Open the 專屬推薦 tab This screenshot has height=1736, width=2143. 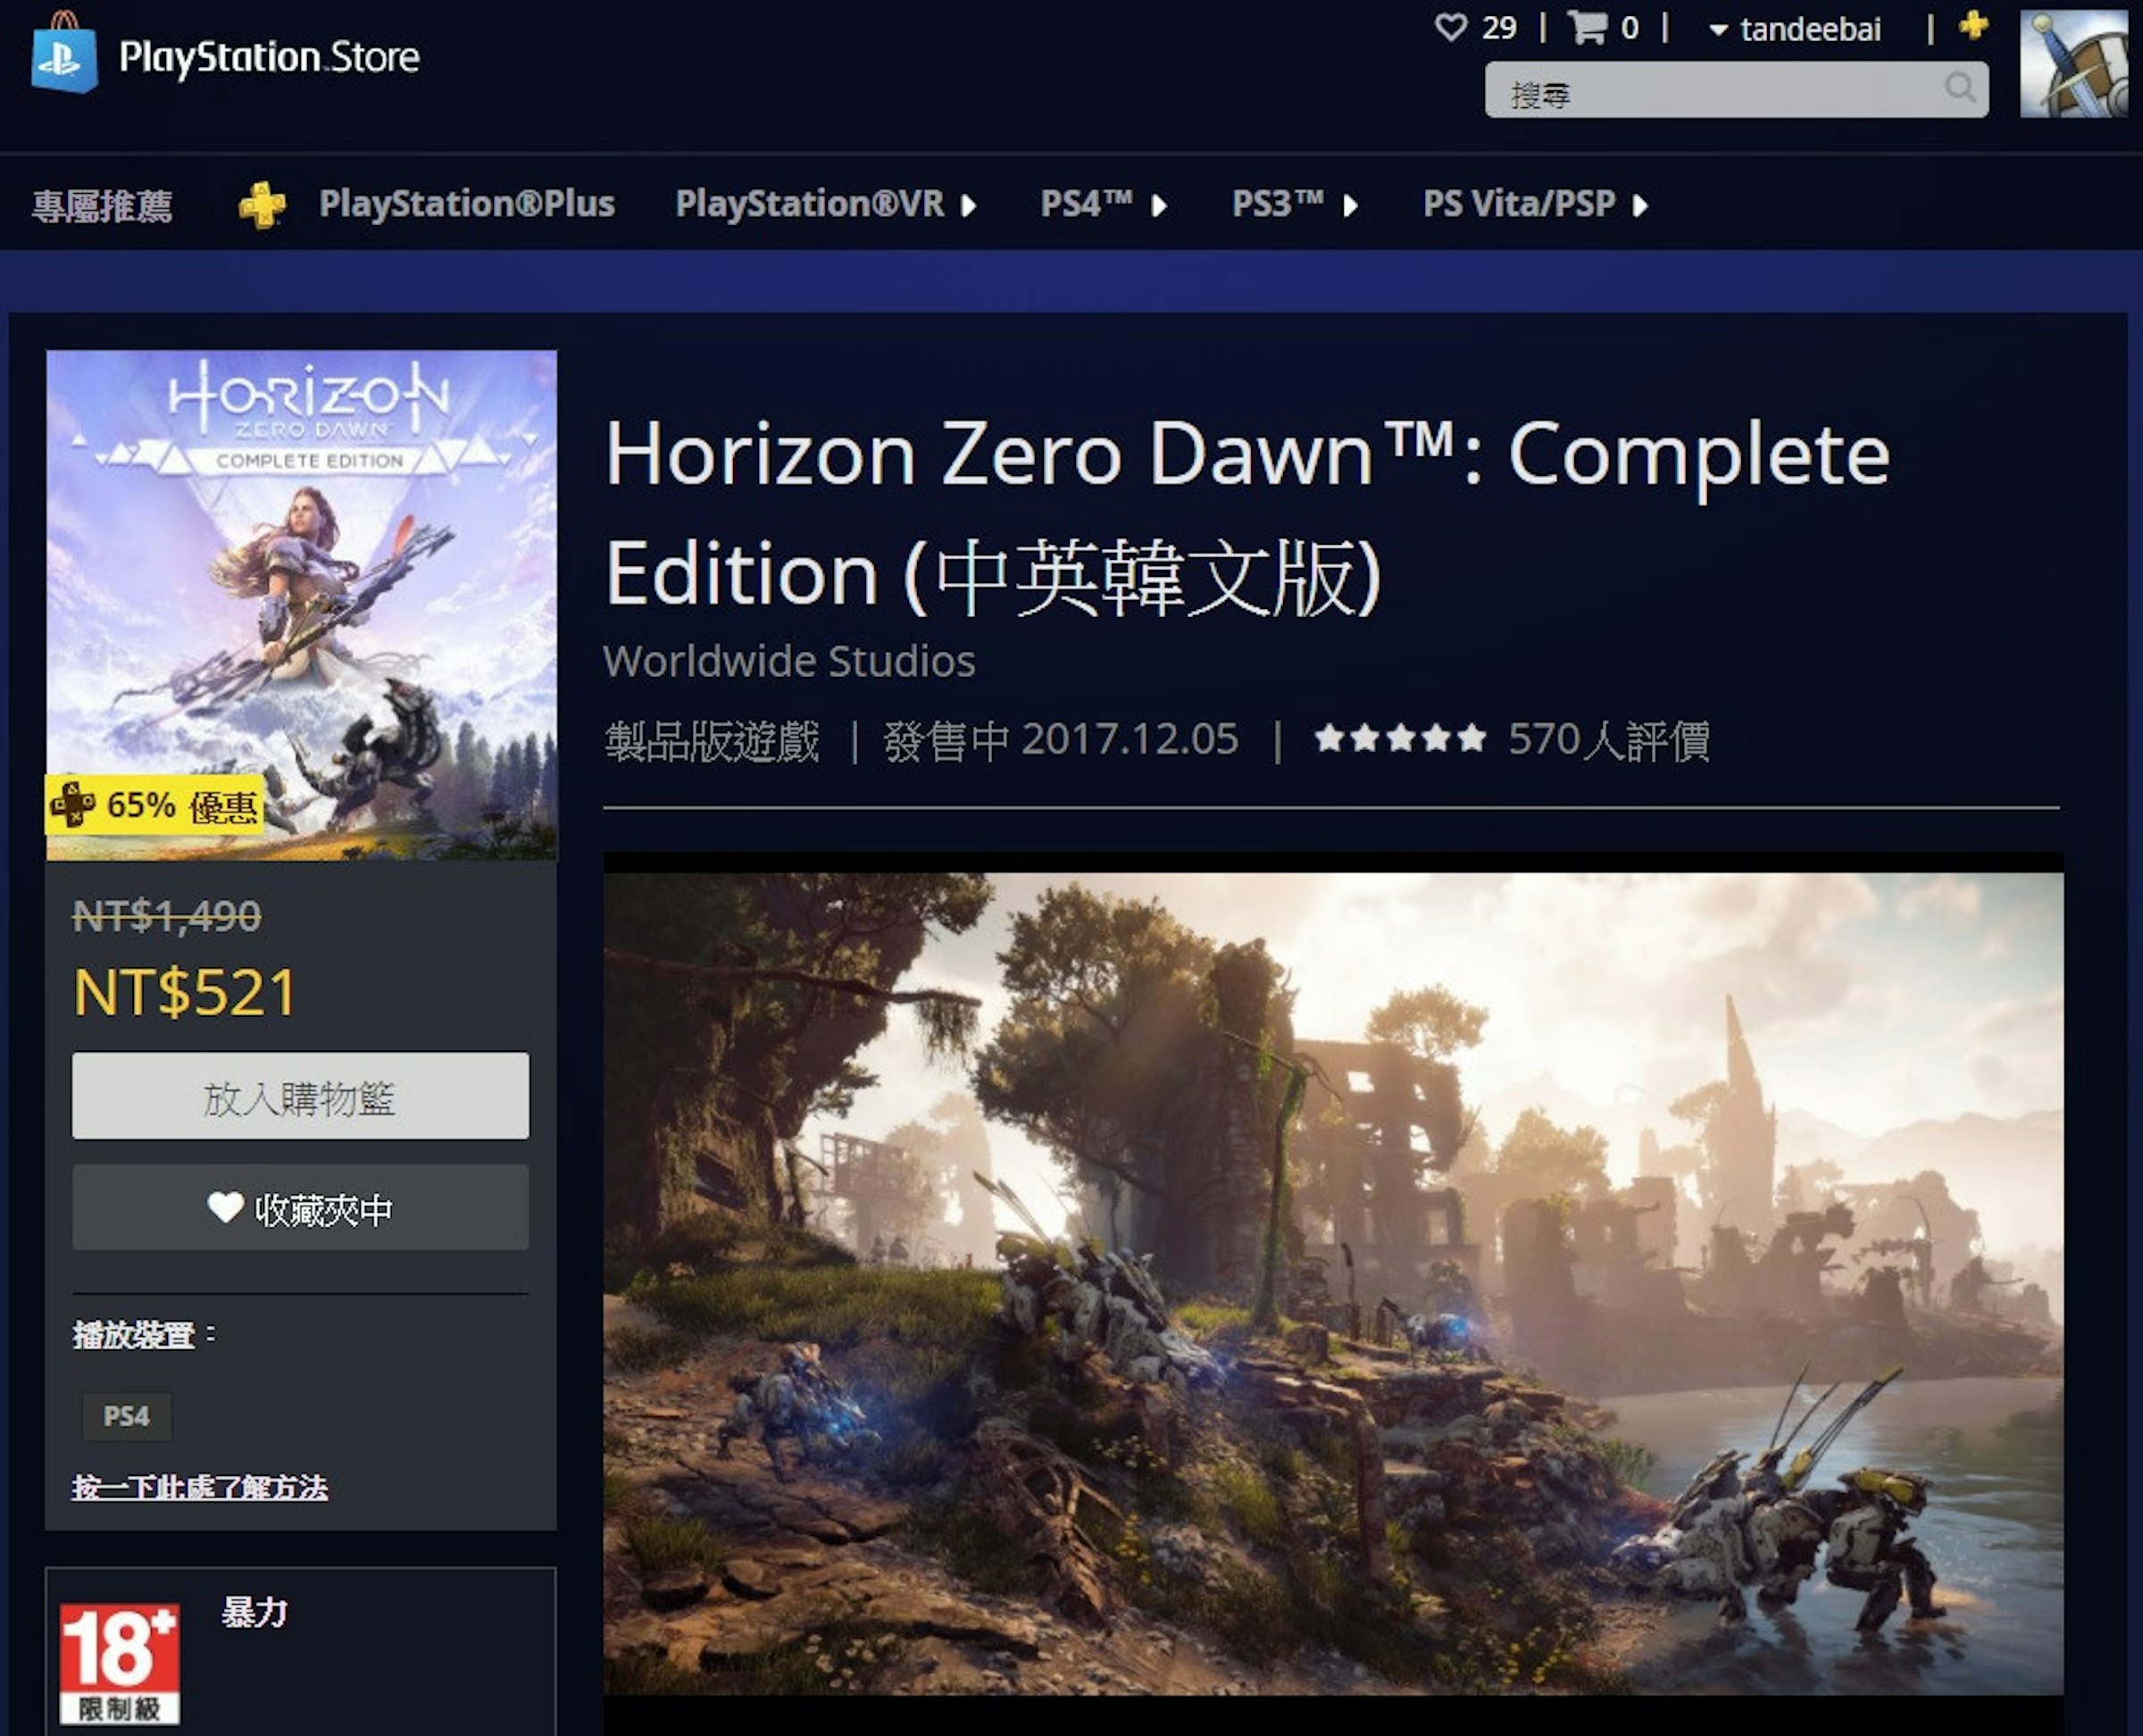(x=102, y=205)
